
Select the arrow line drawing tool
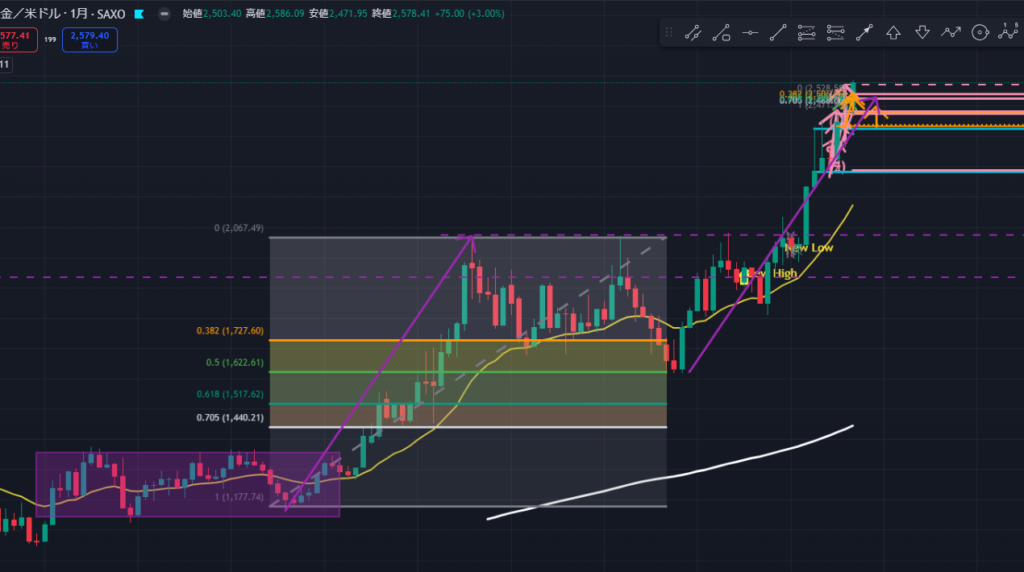pyautogui.click(x=865, y=33)
